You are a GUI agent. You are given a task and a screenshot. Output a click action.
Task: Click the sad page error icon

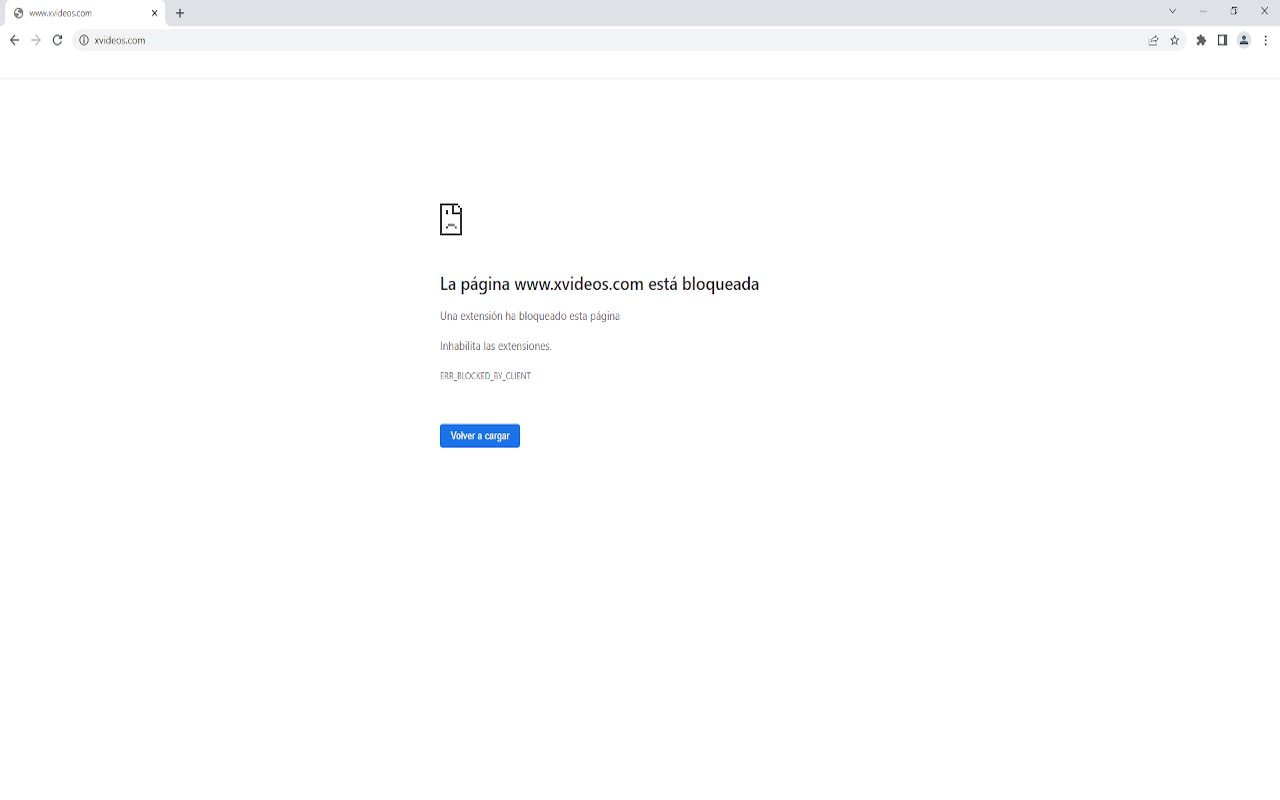point(451,219)
